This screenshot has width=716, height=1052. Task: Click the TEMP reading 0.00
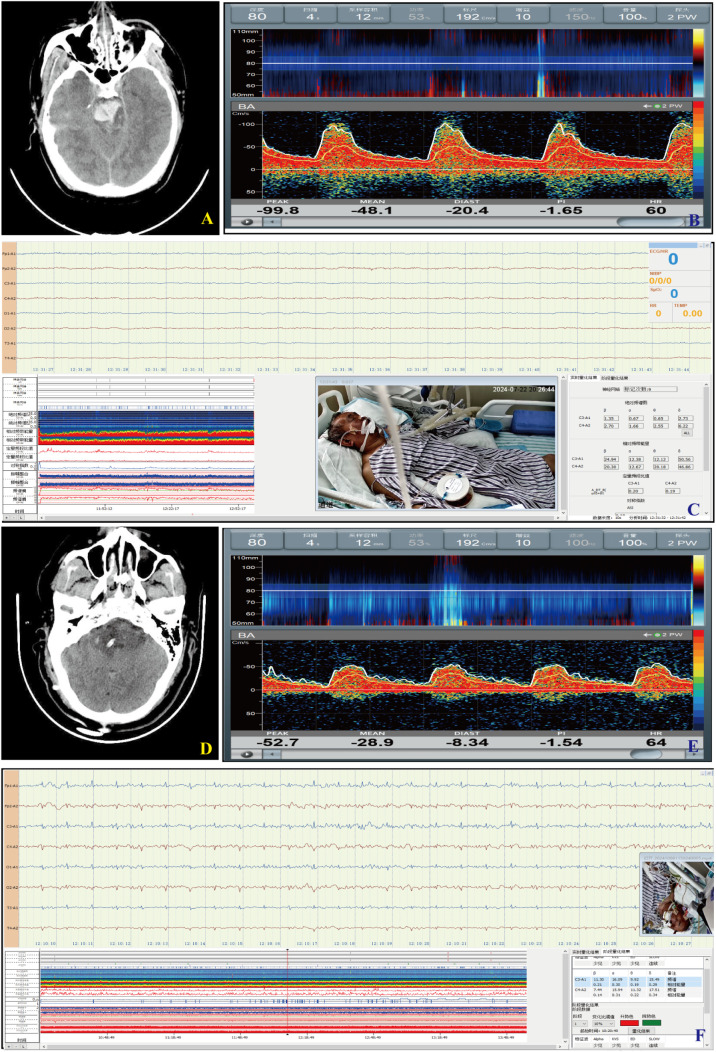point(693,313)
